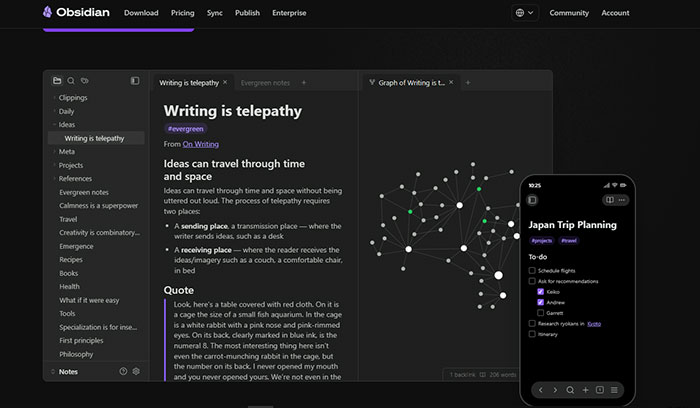Tap the back arrow on phone toolbar
The width and height of the screenshot is (700, 408).
(x=541, y=390)
